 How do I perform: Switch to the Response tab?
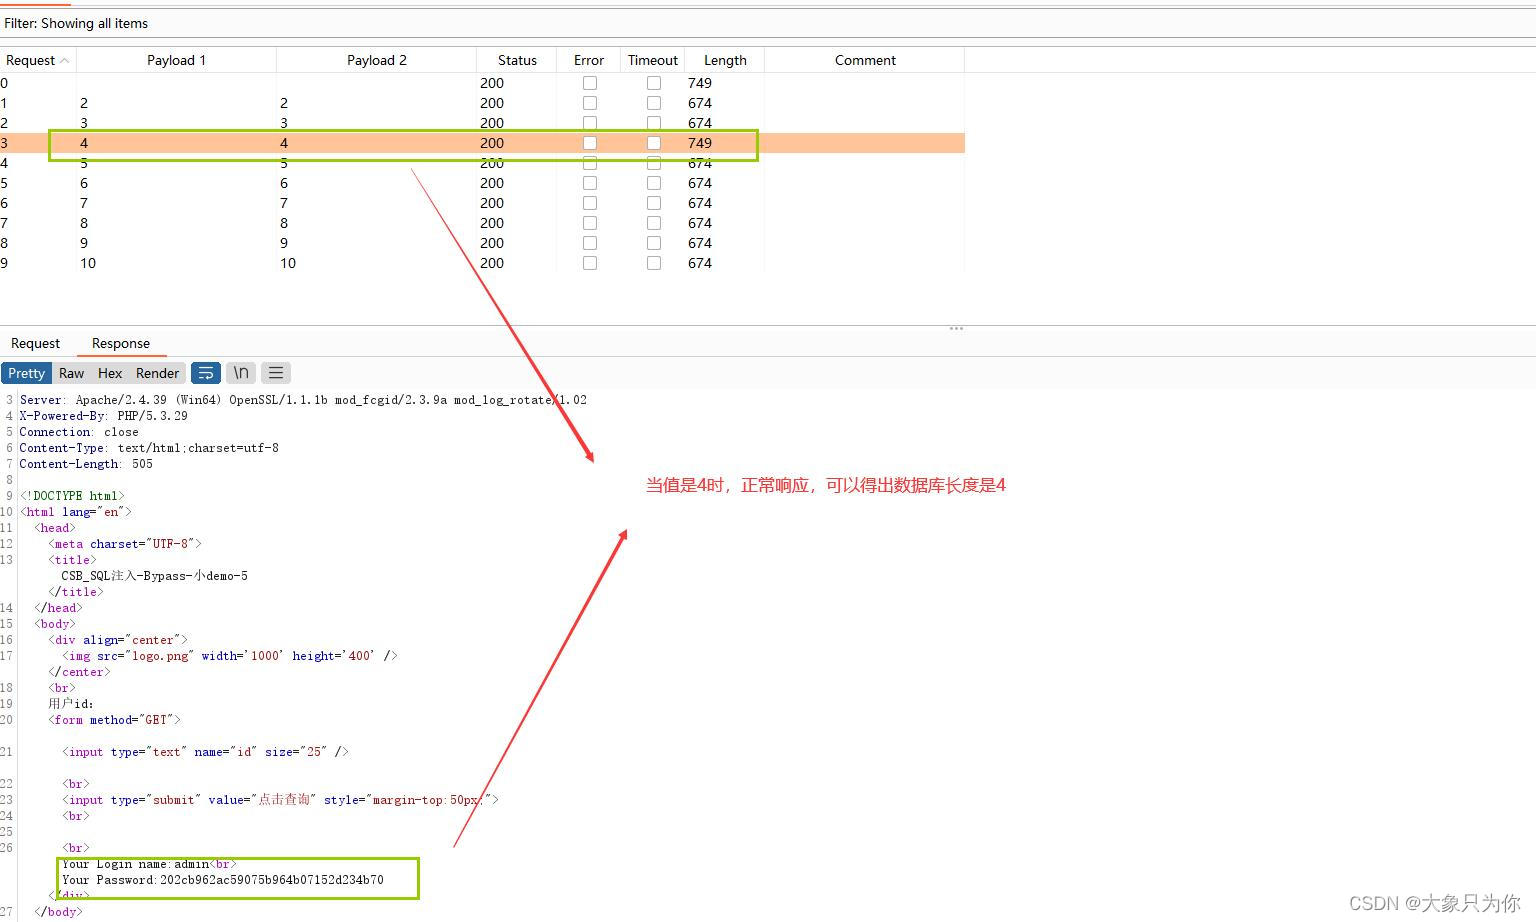[x=121, y=343]
